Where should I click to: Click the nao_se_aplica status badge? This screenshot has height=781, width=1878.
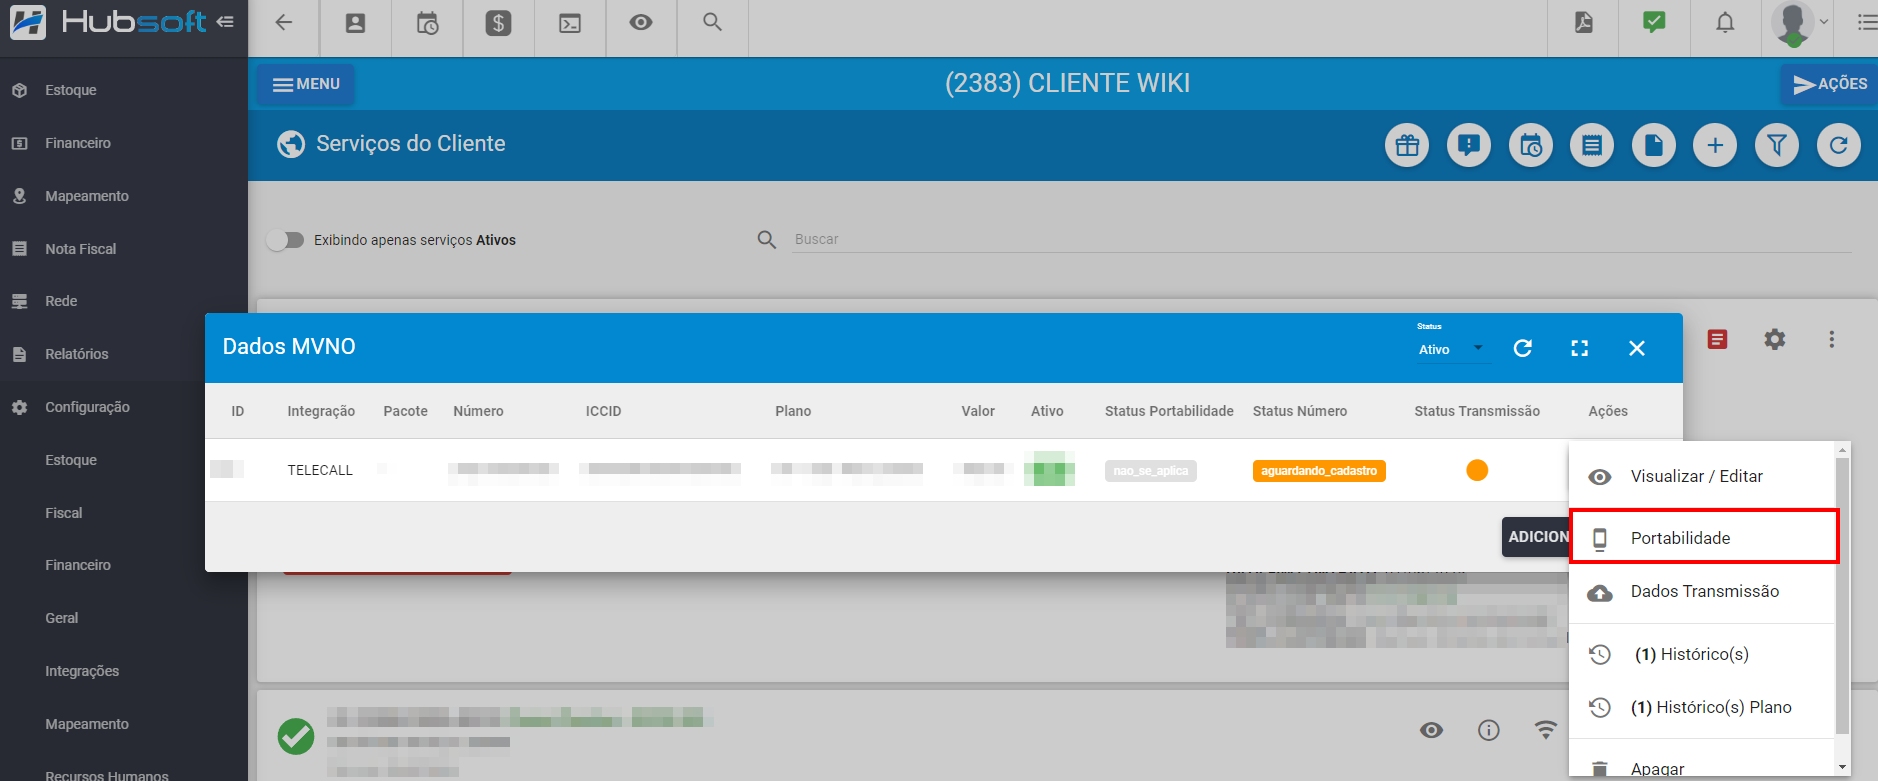click(1151, 471)
